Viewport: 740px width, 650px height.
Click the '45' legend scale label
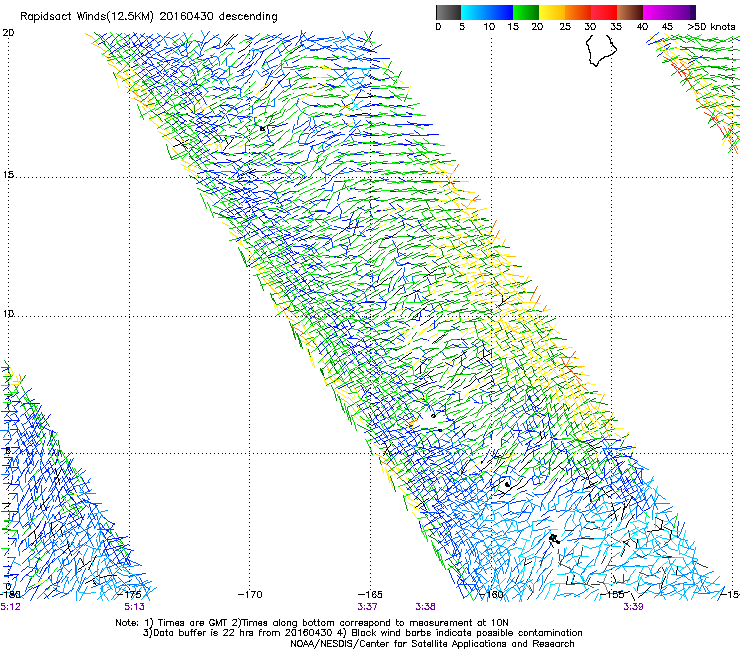point(667,27)
